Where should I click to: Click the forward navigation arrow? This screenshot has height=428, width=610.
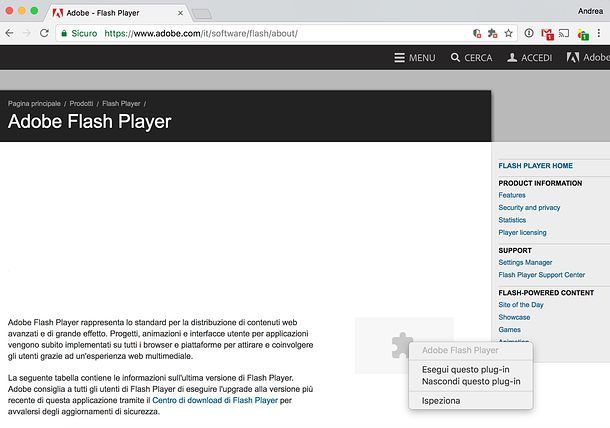click(x=27, y=33)
